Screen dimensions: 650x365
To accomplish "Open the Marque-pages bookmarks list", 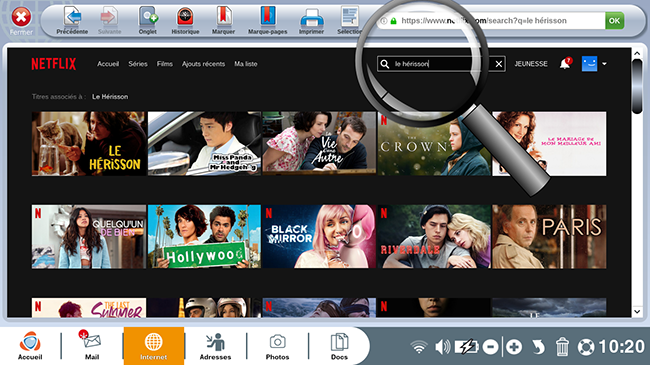I will click(268, 17).
